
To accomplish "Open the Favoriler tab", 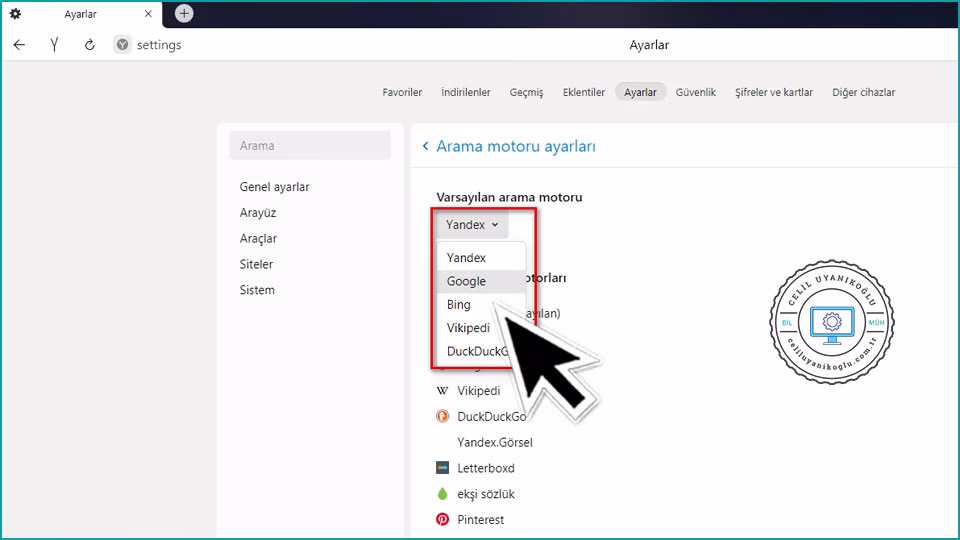I will click(x=402, y=92).
